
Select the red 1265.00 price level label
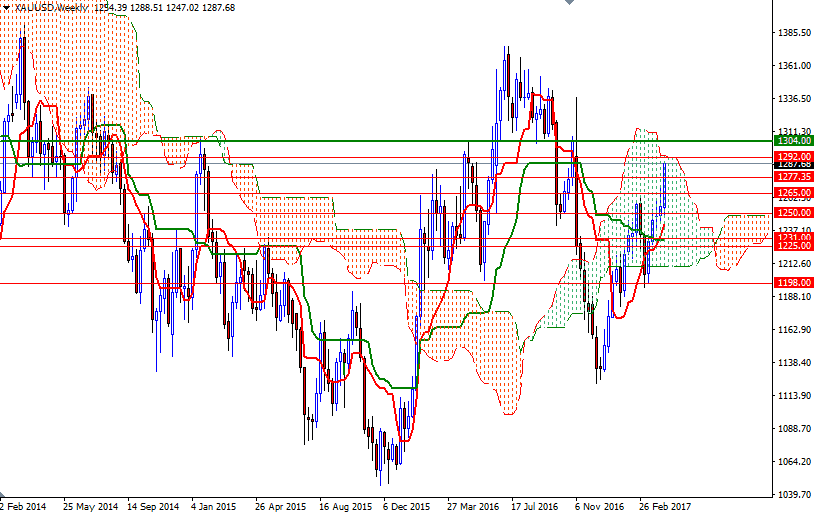click(x=793, y=192)
